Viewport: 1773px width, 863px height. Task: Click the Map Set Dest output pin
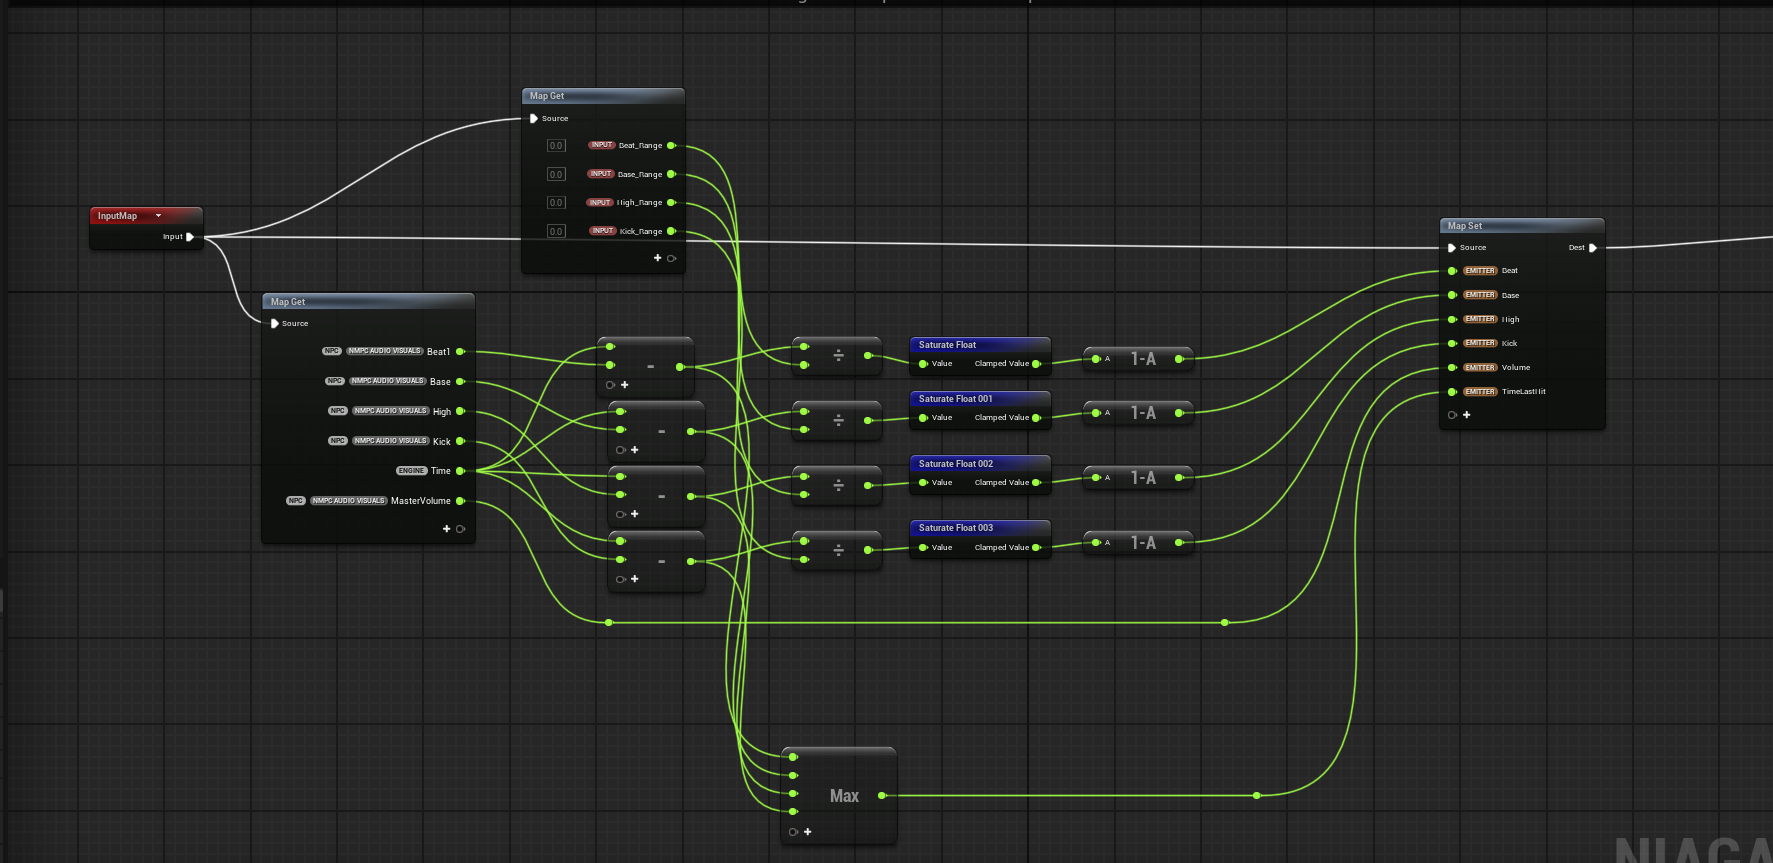[1593, 248]
